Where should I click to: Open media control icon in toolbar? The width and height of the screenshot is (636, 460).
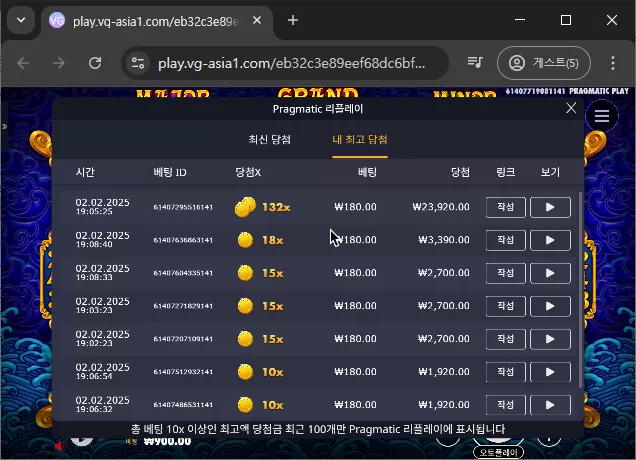pos(475,62)
